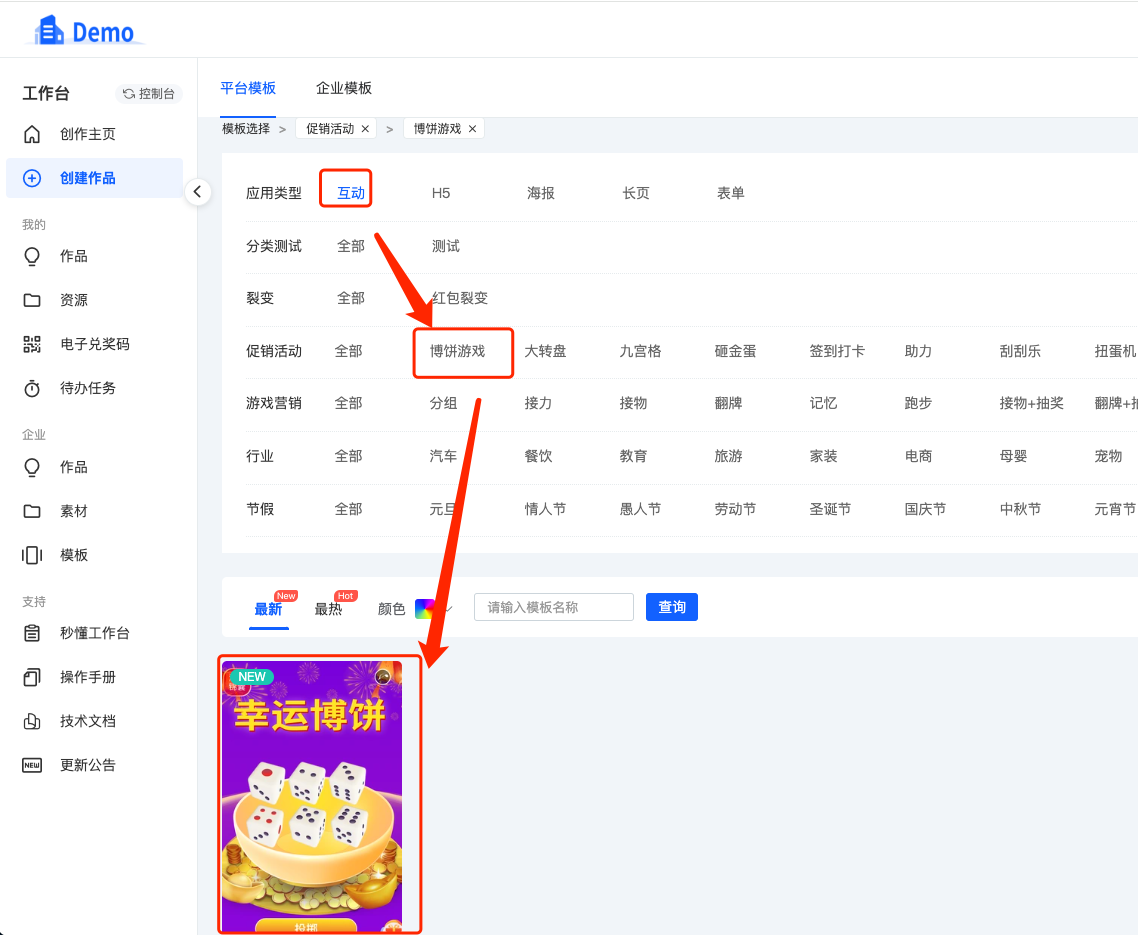1138x935 pixels.
Task: Open 待办任务 timer icon
Action: pyautogui.click(x=32, y=388)
